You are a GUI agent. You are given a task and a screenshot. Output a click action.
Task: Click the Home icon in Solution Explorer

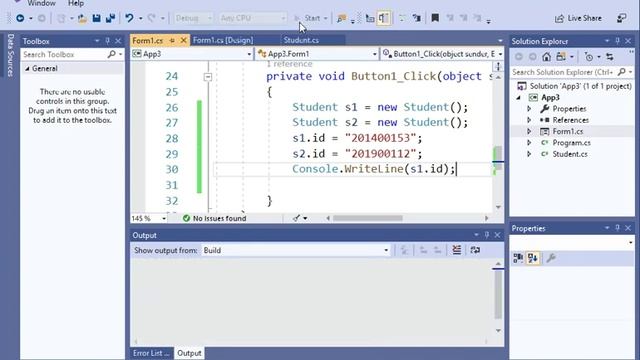pos(547,57)
